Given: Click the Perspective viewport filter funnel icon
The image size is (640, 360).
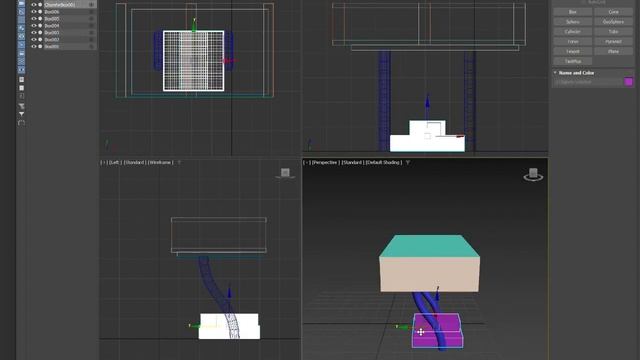Looking at the screenshot, I should click(408, 162).
